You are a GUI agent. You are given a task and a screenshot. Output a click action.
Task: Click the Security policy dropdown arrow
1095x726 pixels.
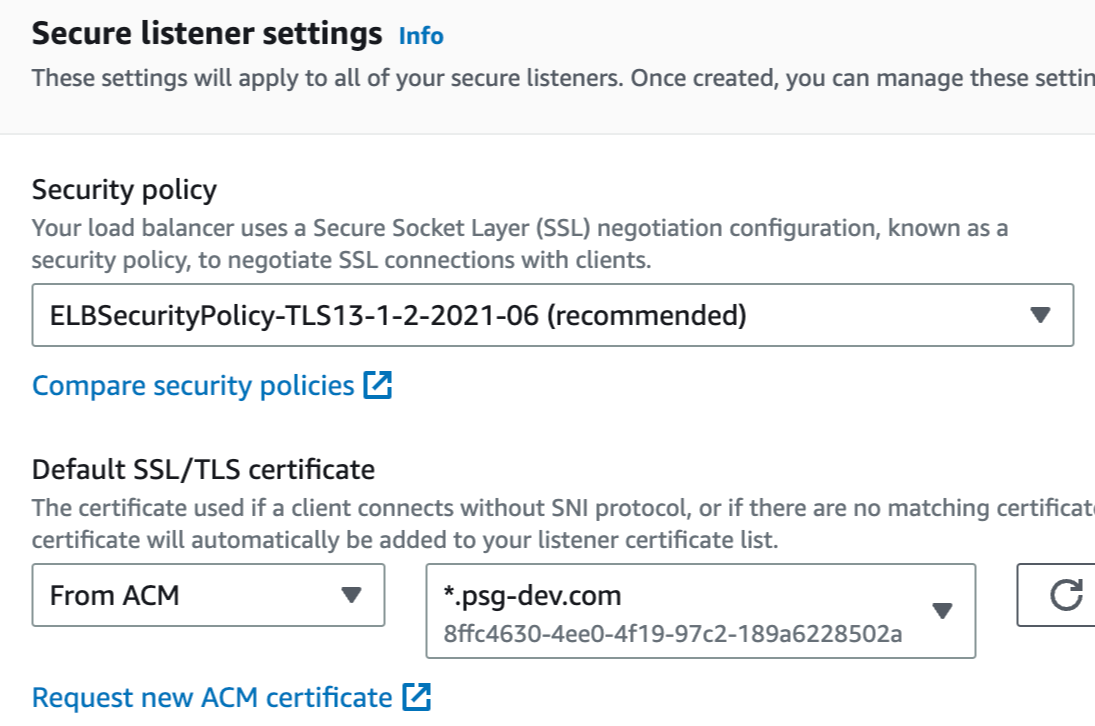coord(1040,316)
